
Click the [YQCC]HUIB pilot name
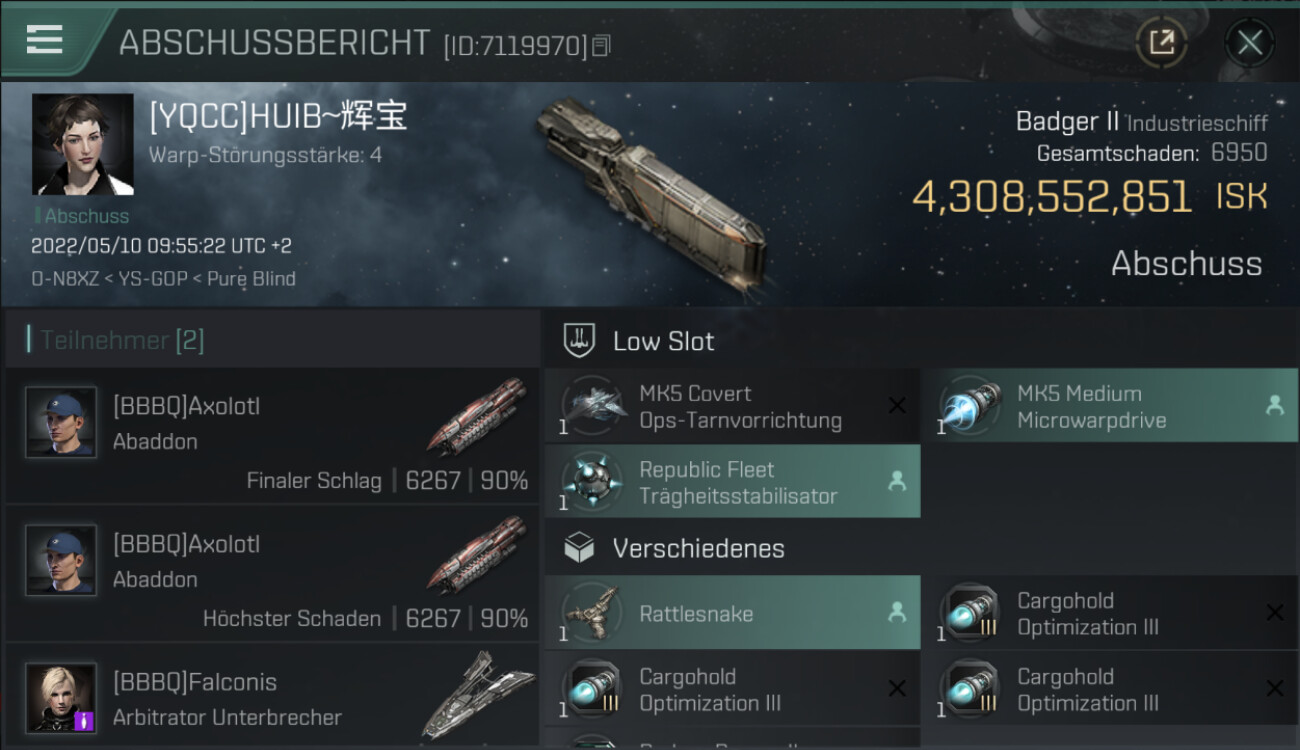point(278,117)
